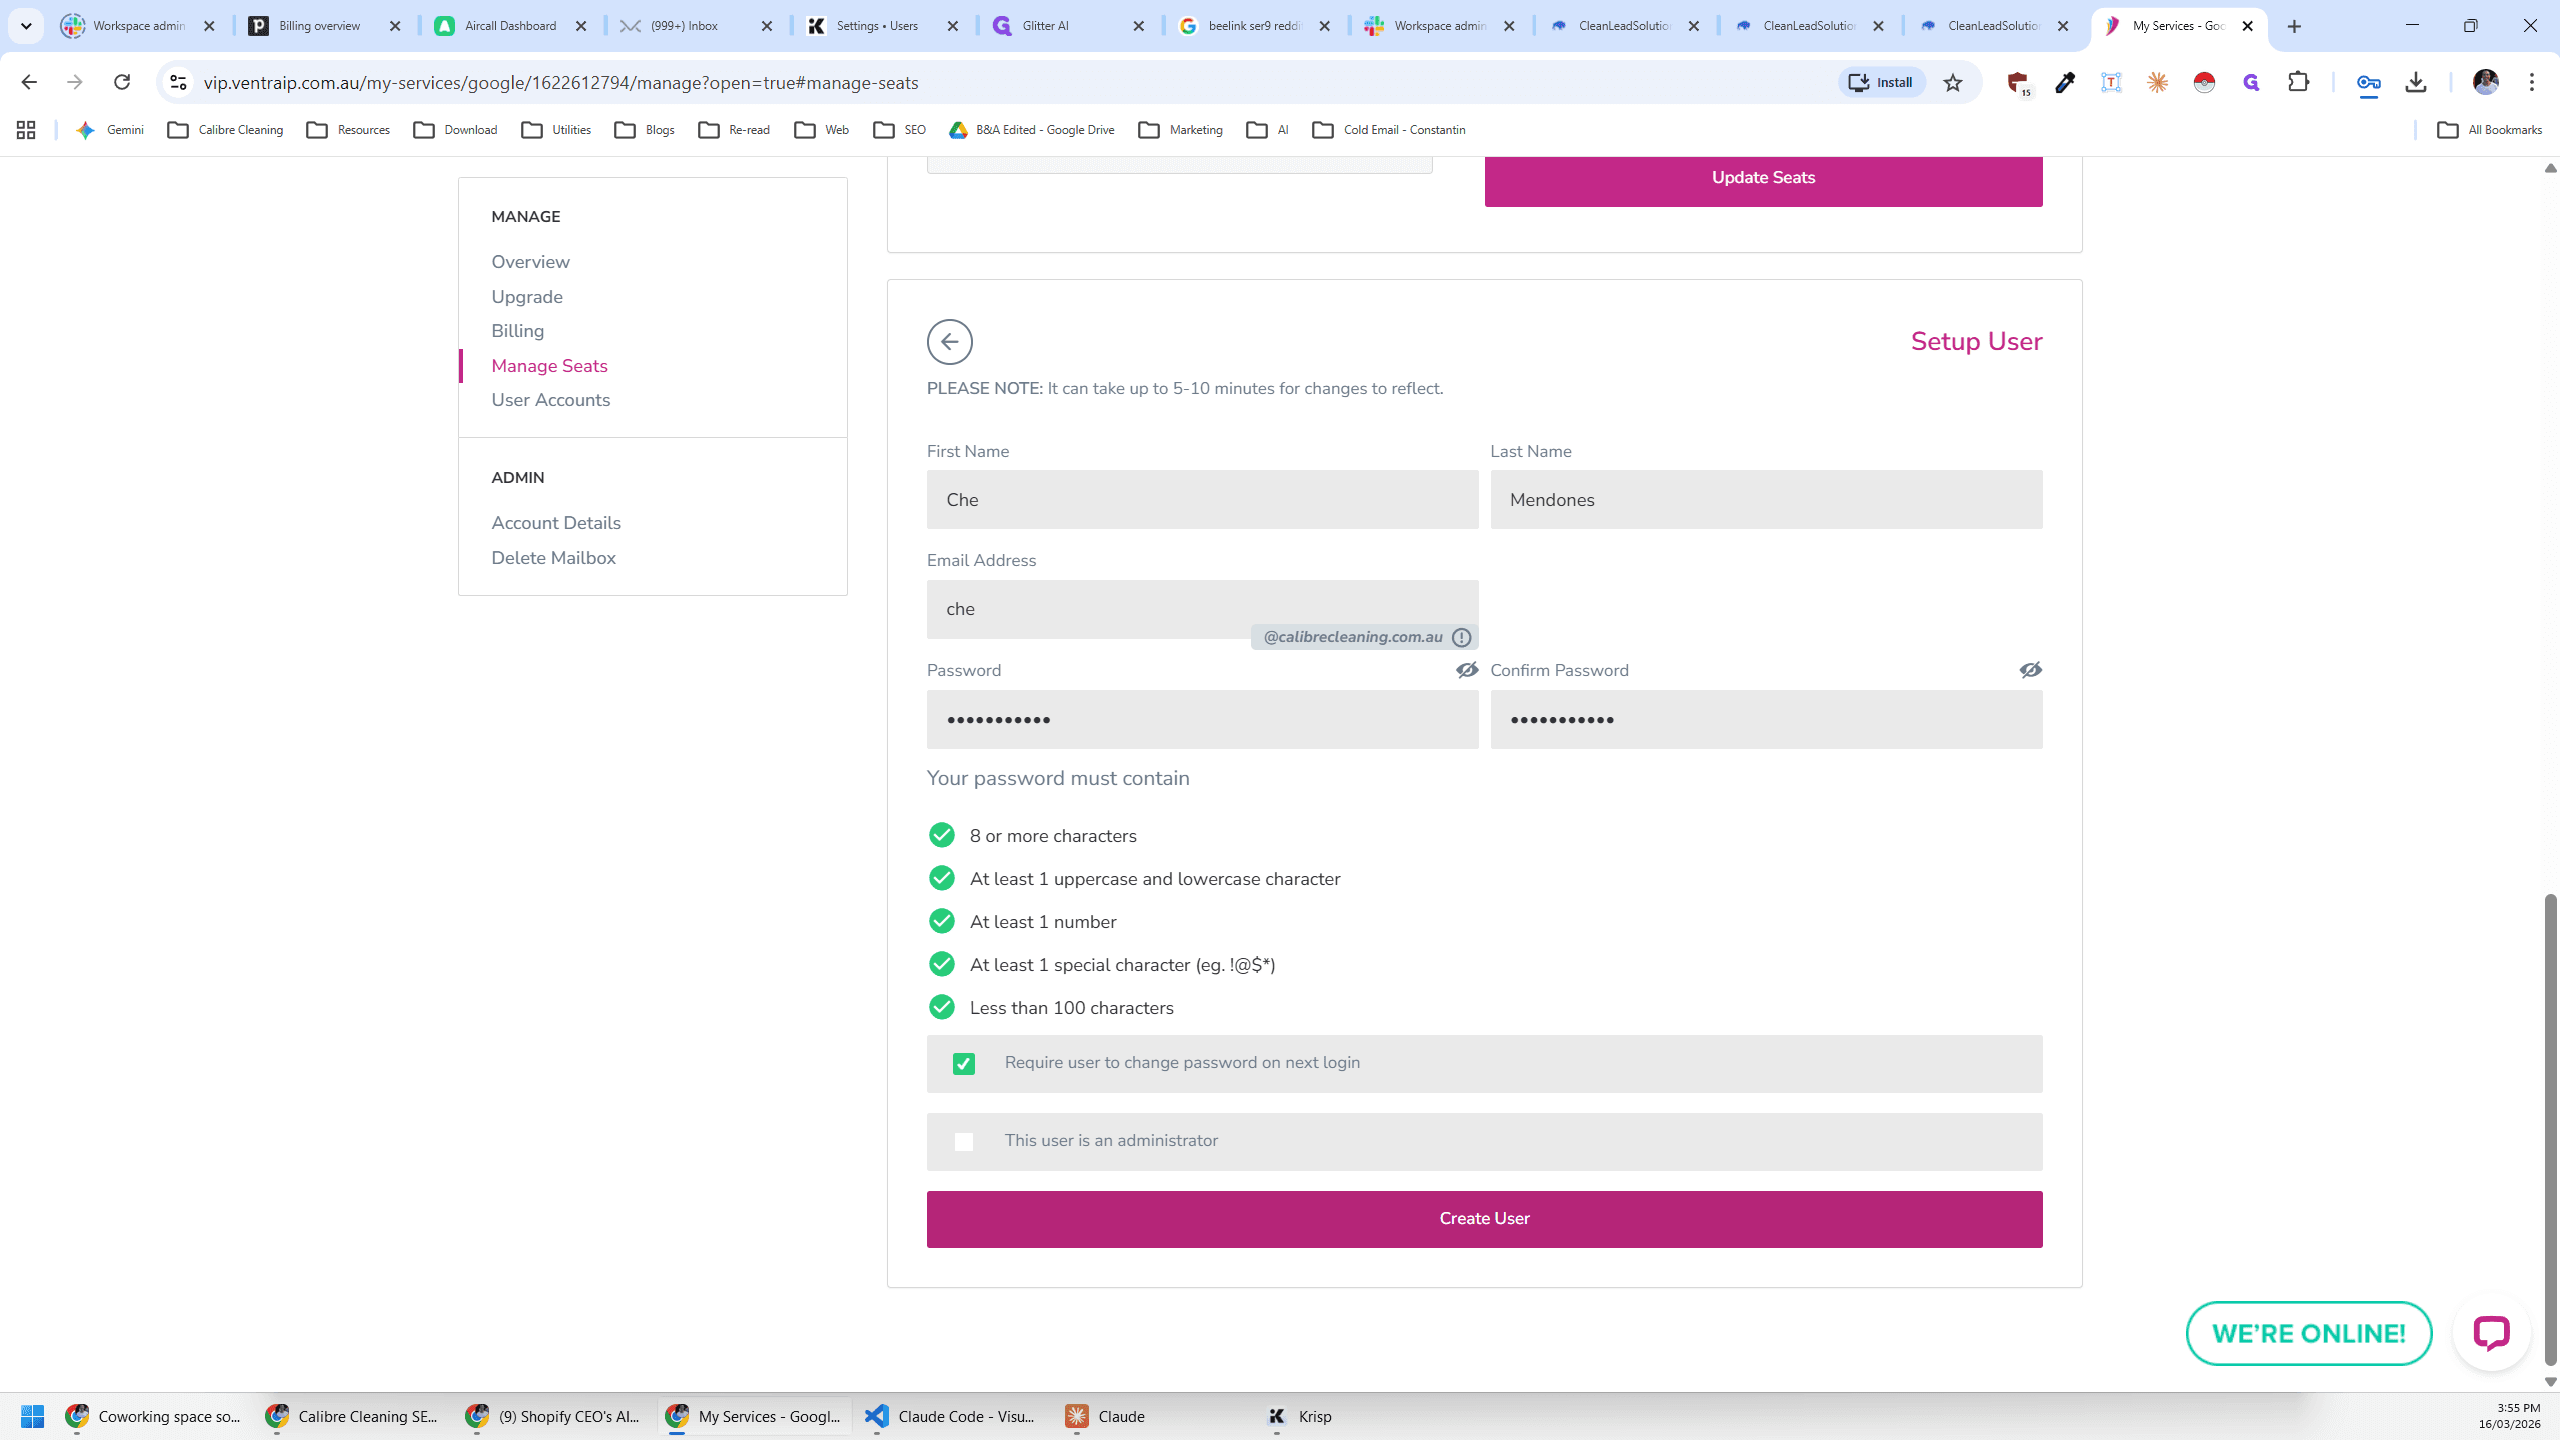
Task: Click the Install app button in address bar
Action: point(1881,82)
